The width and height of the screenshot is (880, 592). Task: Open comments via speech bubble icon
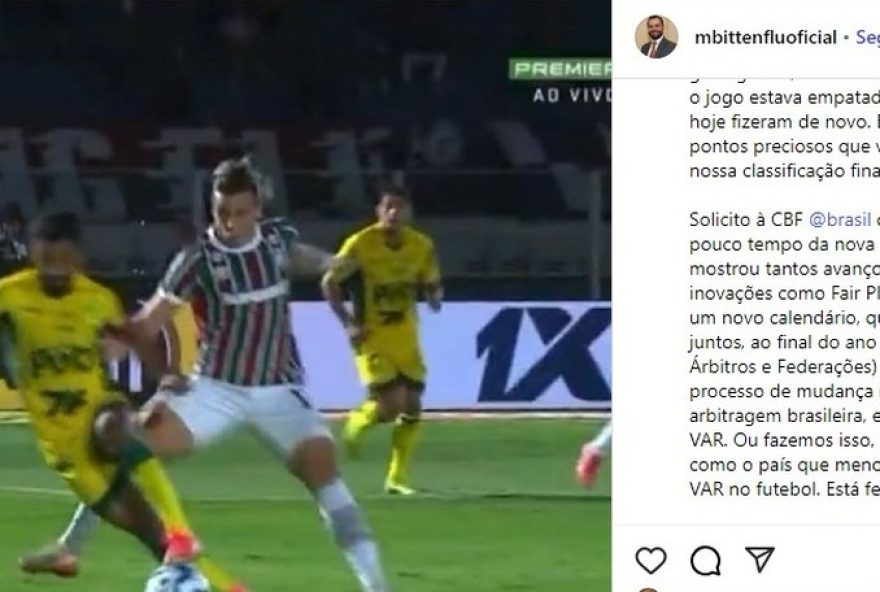705,560
